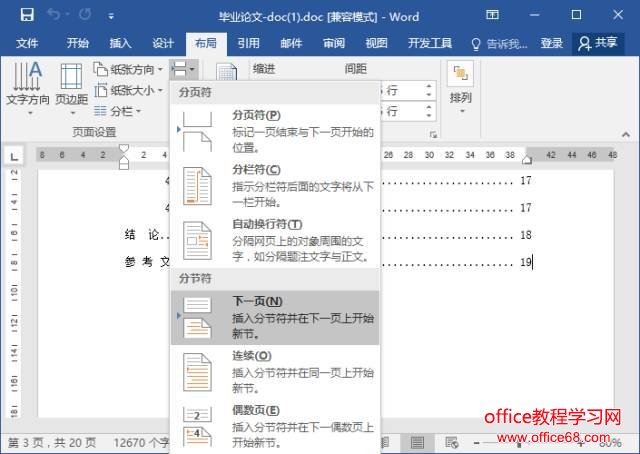The height and width of the screenshot is (454, 640).
Task: Switch to the 开发工具 tab
Action: click(x=430, y=43)
